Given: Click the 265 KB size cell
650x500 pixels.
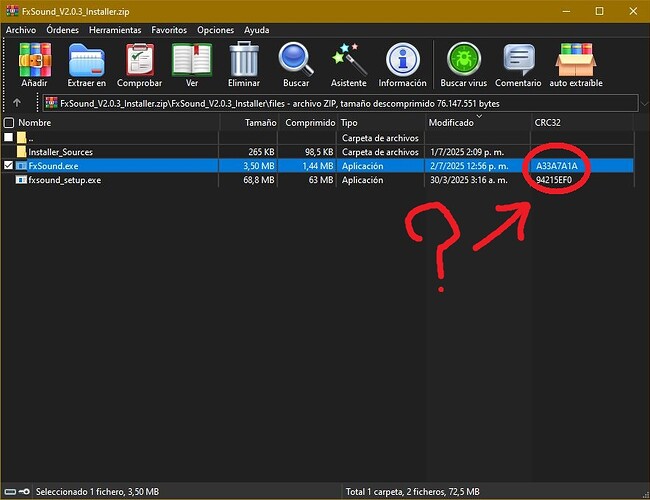Looking at the screenshot, I should 261,152.
